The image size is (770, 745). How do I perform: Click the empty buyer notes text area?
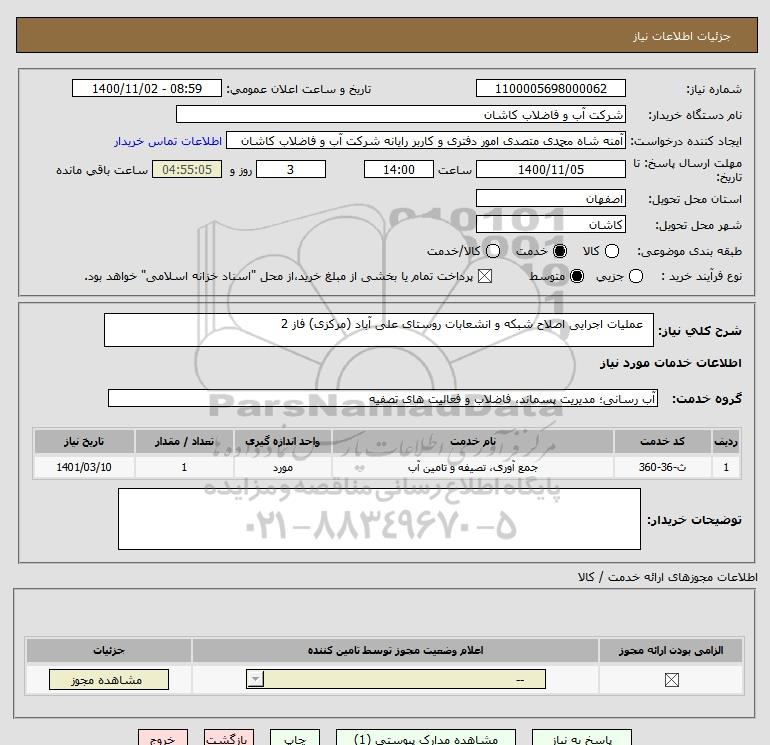(x=379, y=519)
